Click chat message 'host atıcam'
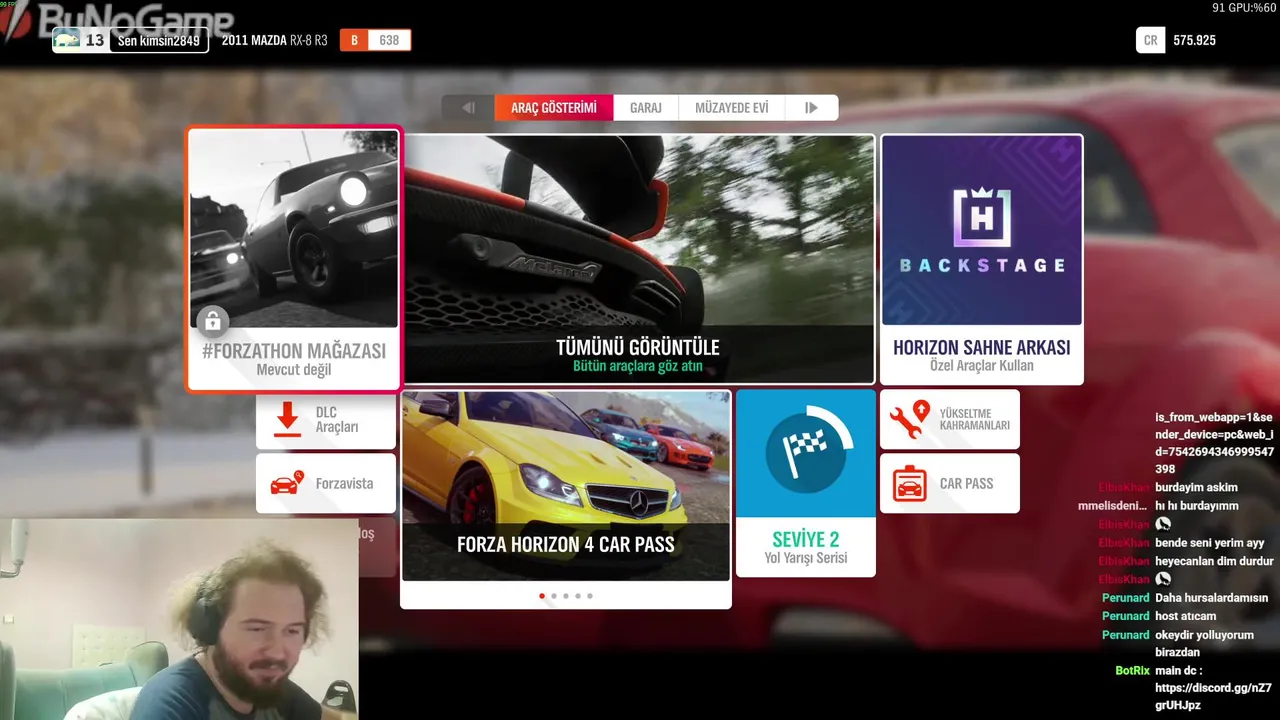1280x720 pixels. pyautogui.click(x=1185, y=616)
